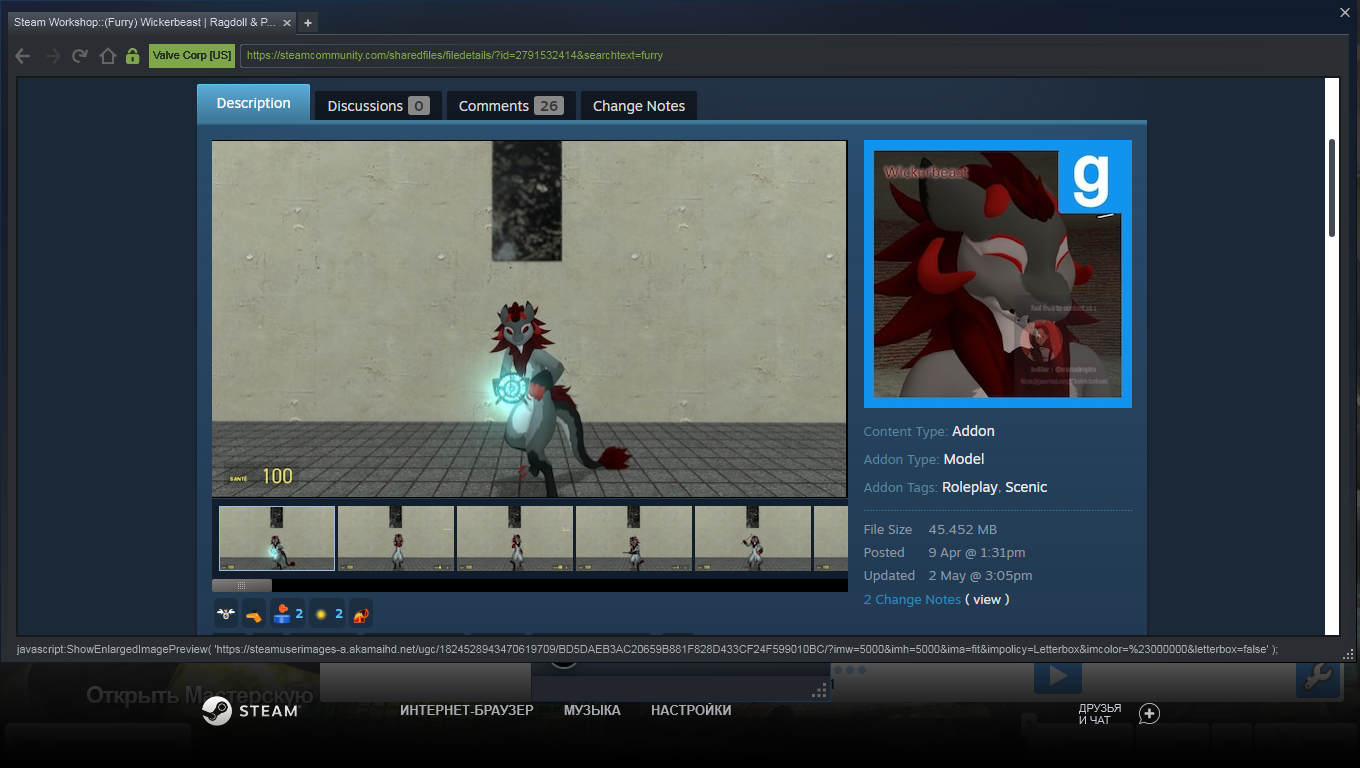Click the '( view )' change notes link
The width and height of the screenshot is (1360, 768).
coord(987,600)
